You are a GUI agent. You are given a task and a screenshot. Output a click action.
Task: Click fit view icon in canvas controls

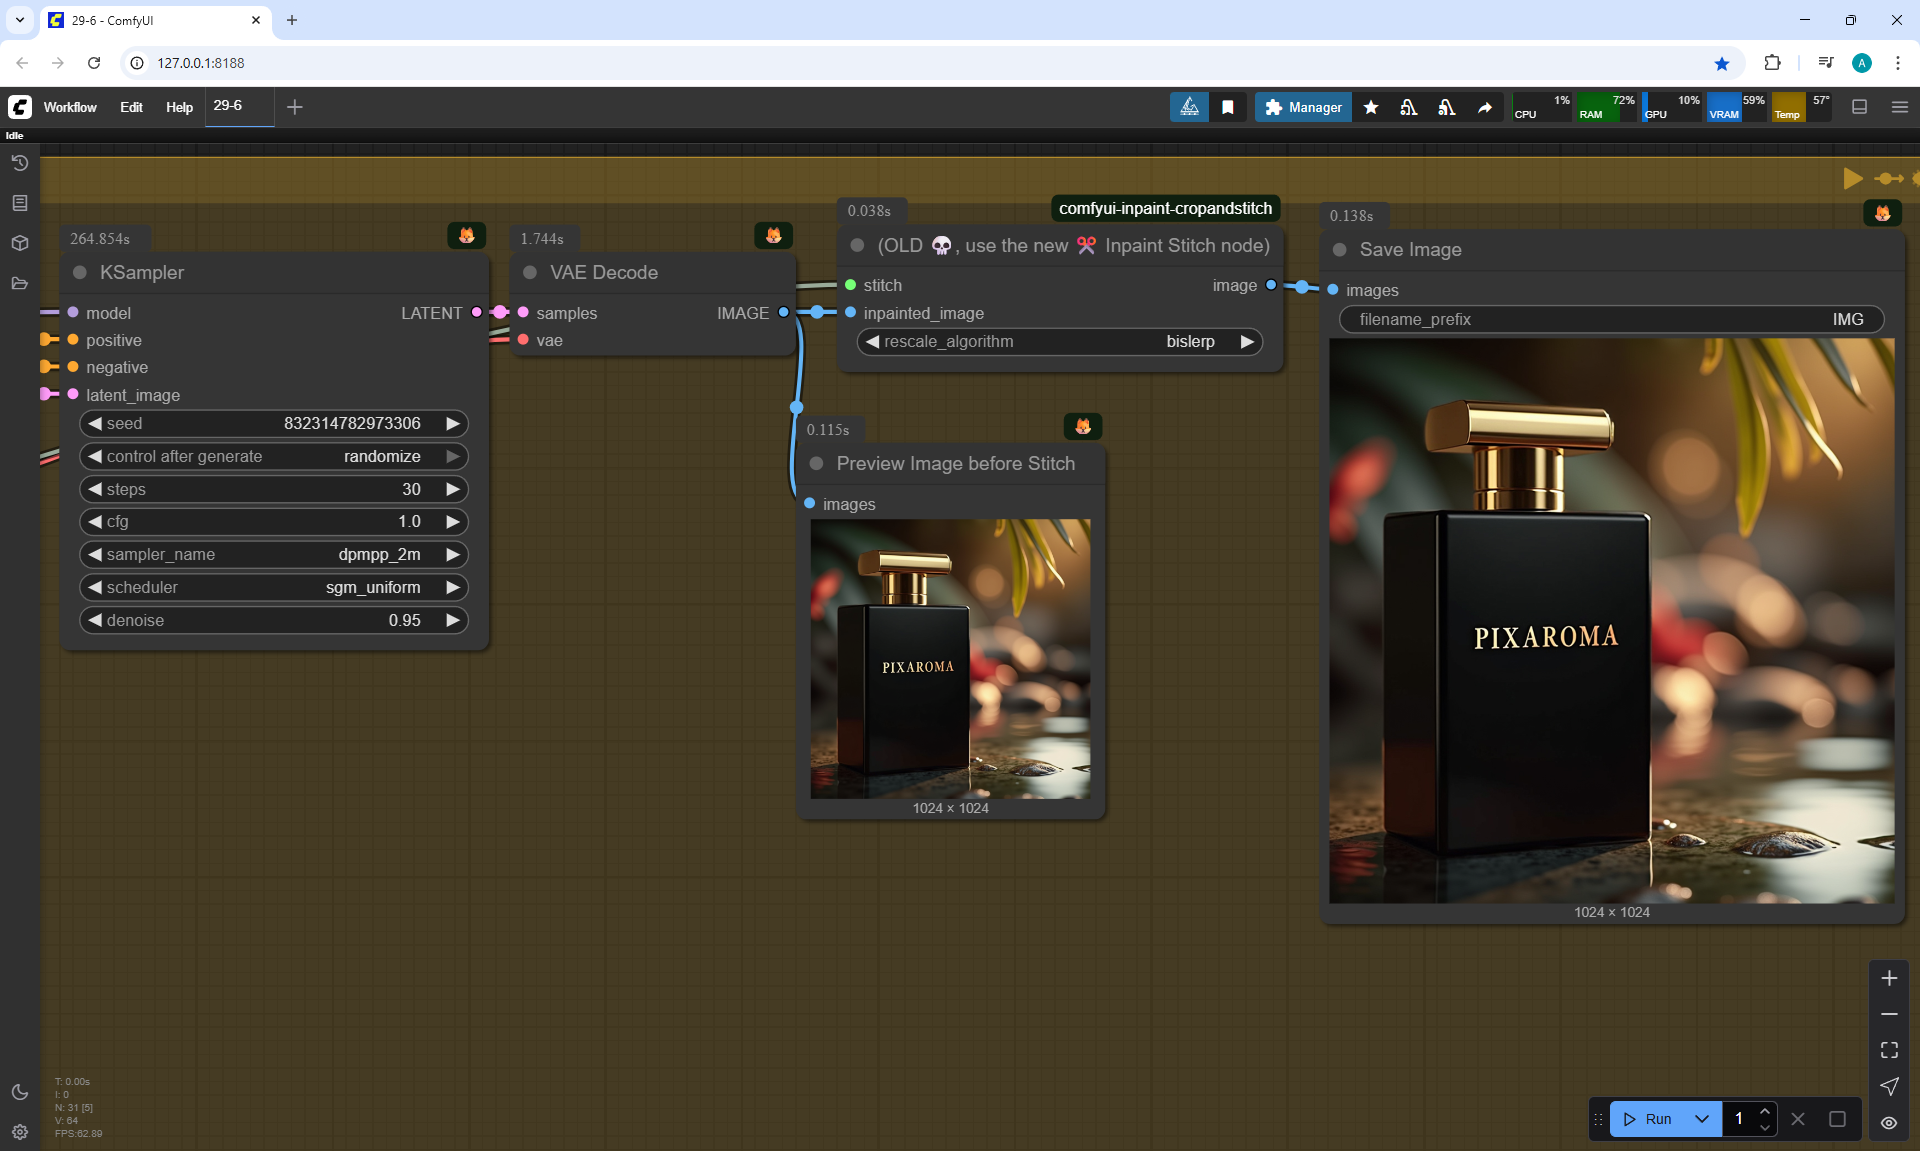pyautogui.click(x=1889, y=1050)
